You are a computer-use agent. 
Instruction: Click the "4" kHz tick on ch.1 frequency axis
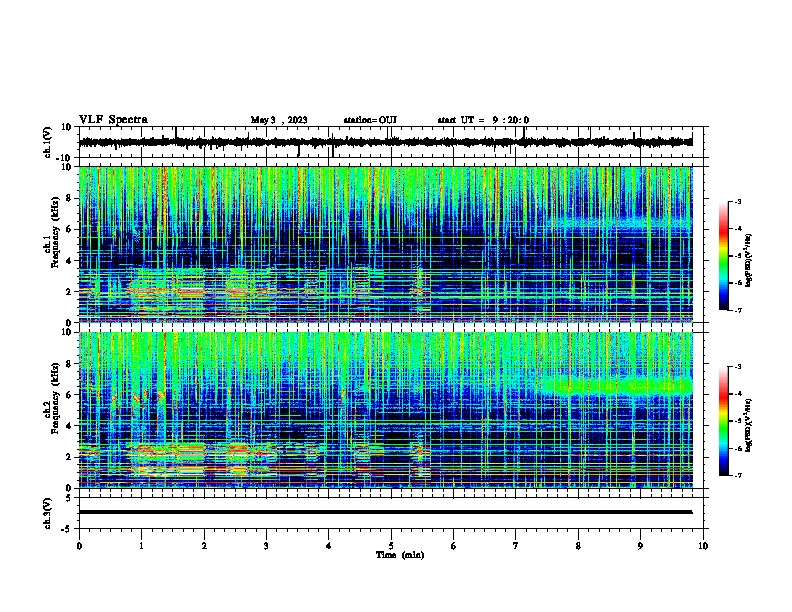70,260
